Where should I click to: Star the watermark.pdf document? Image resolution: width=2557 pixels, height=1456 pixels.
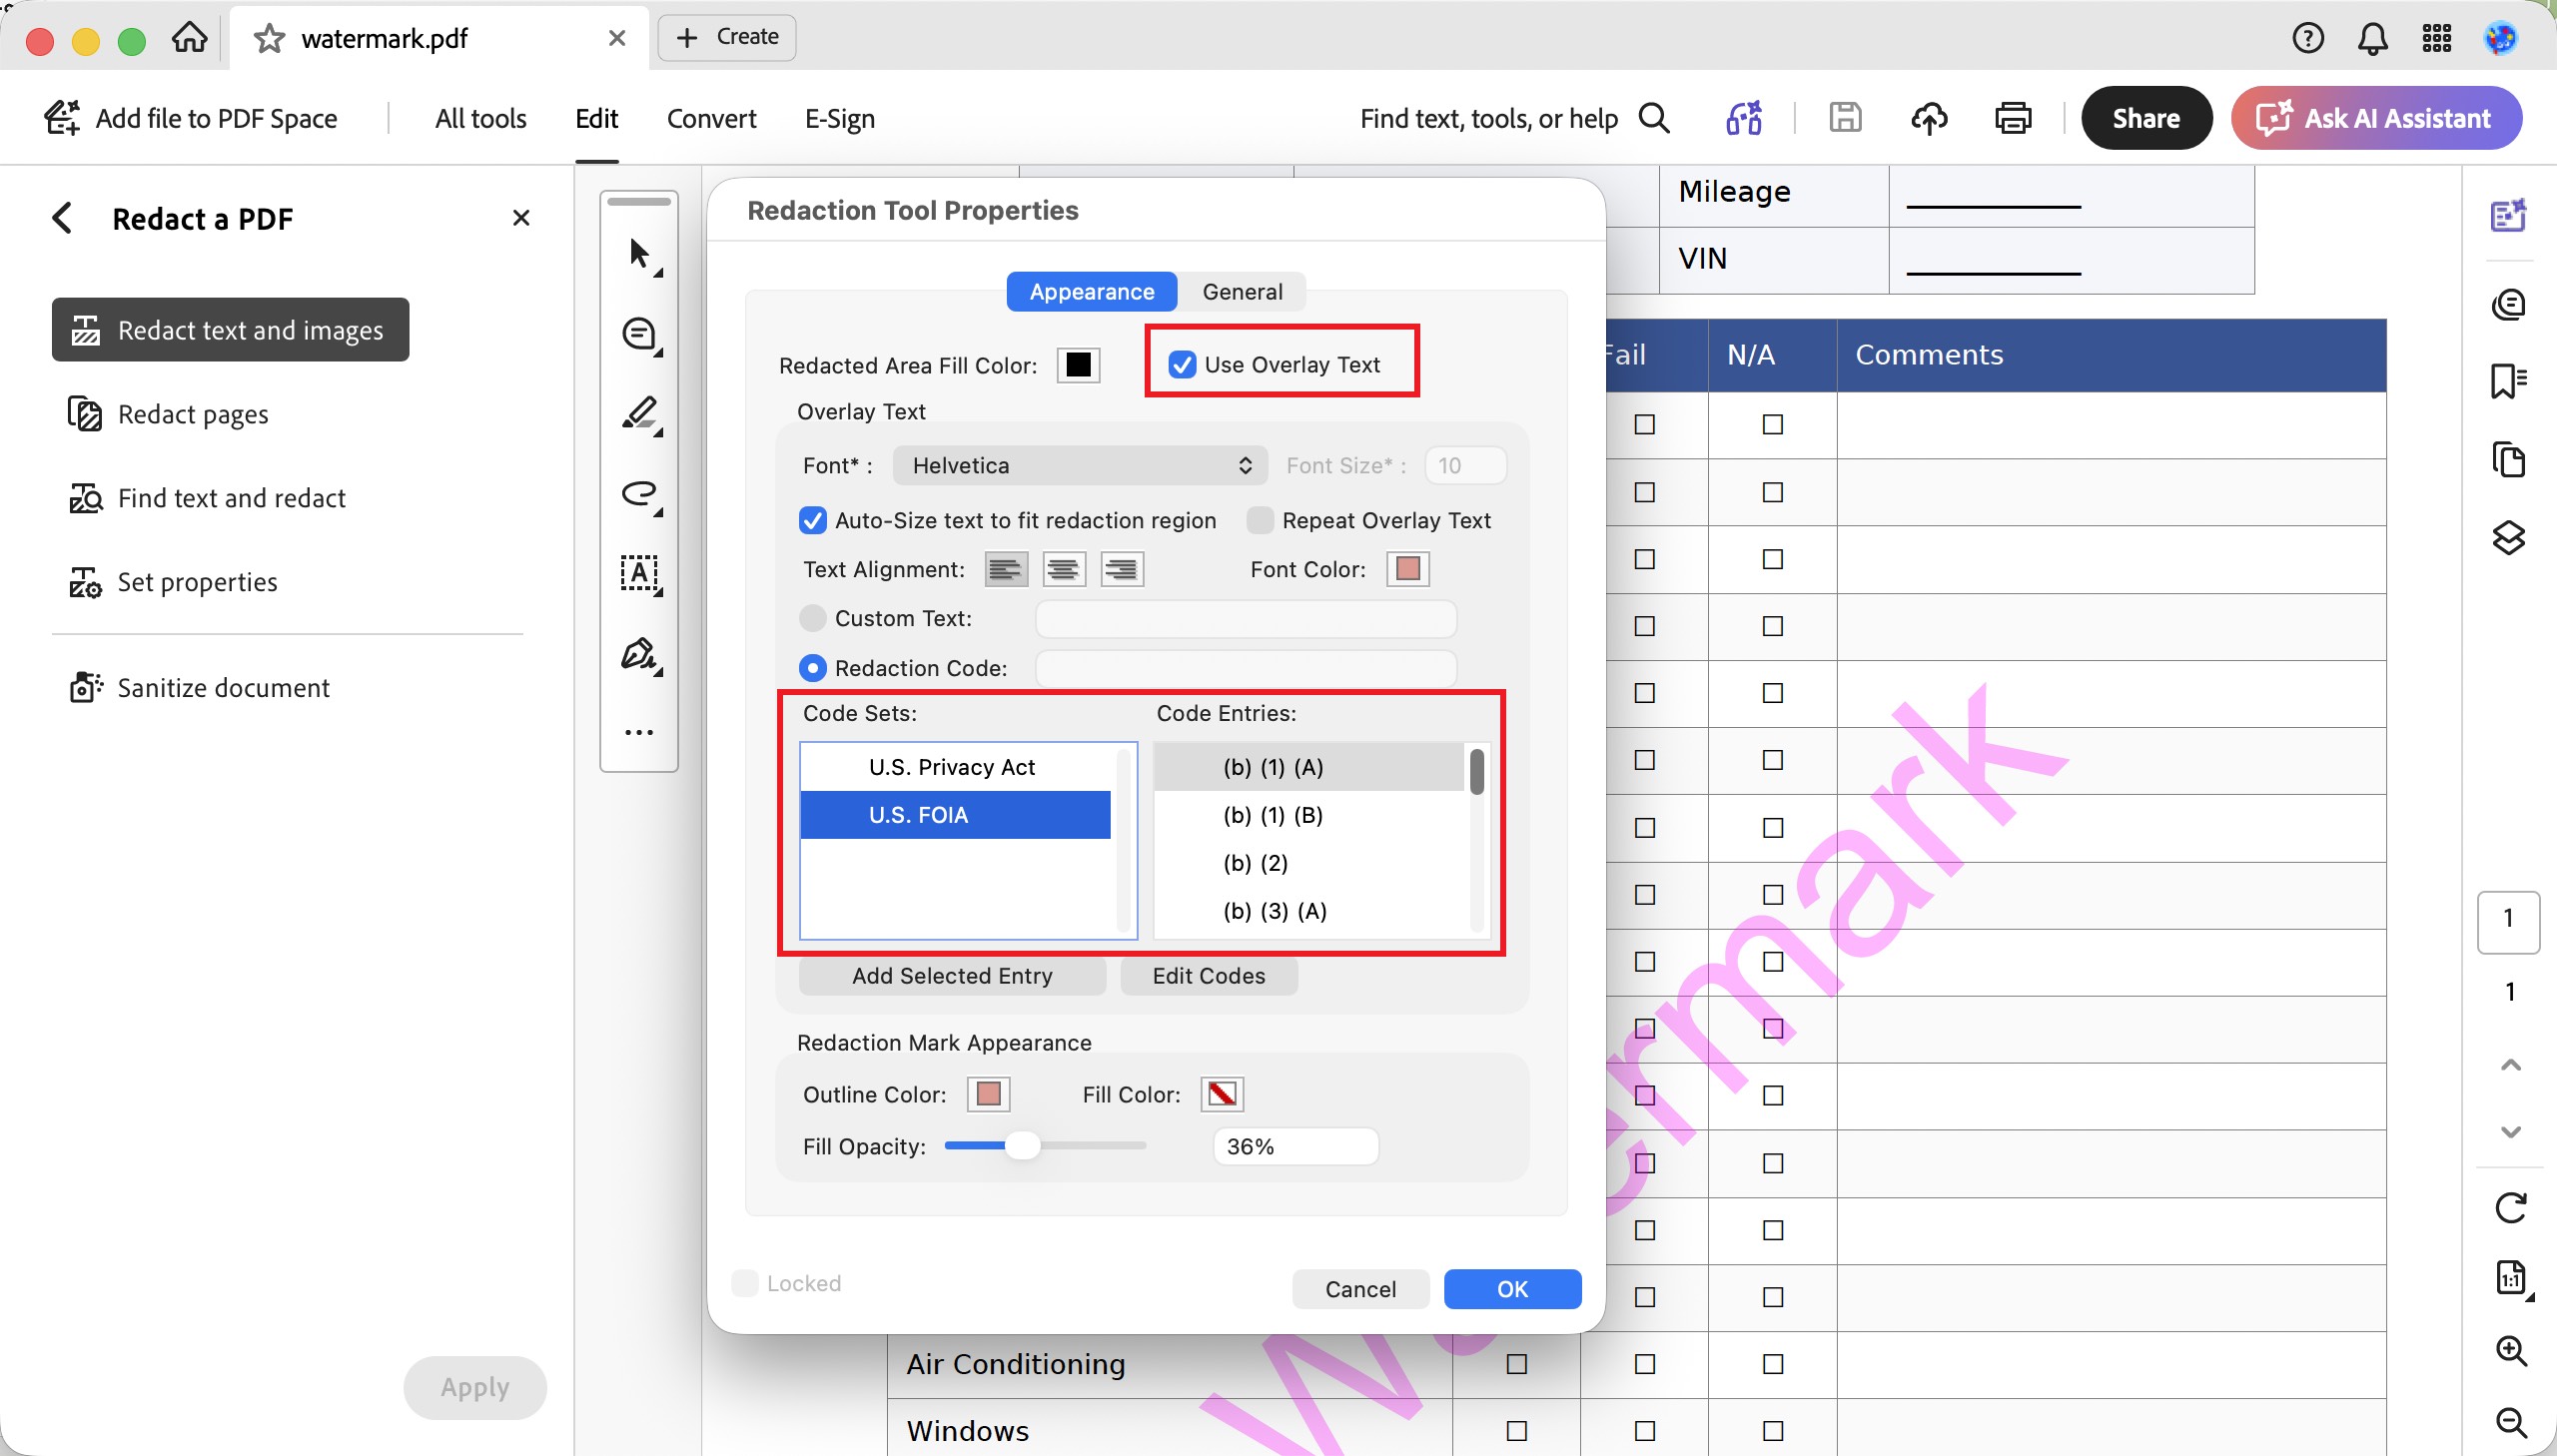[269, 39]
